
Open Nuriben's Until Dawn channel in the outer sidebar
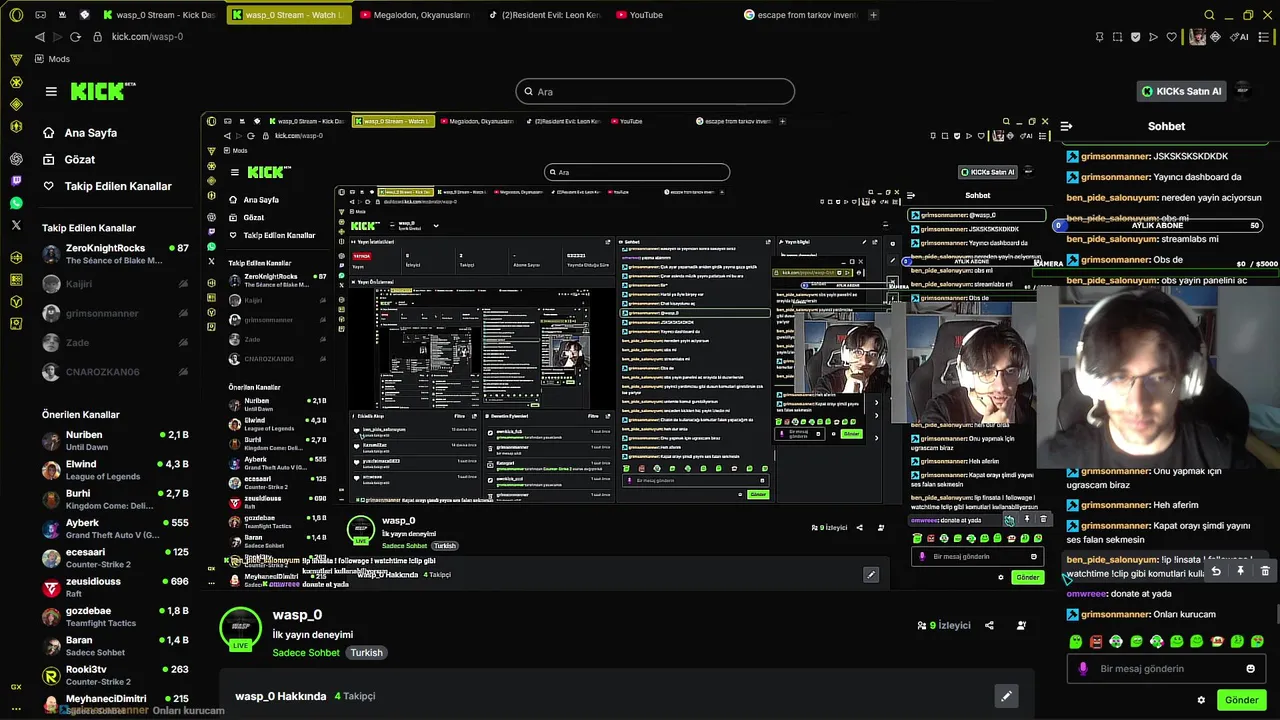115,441
